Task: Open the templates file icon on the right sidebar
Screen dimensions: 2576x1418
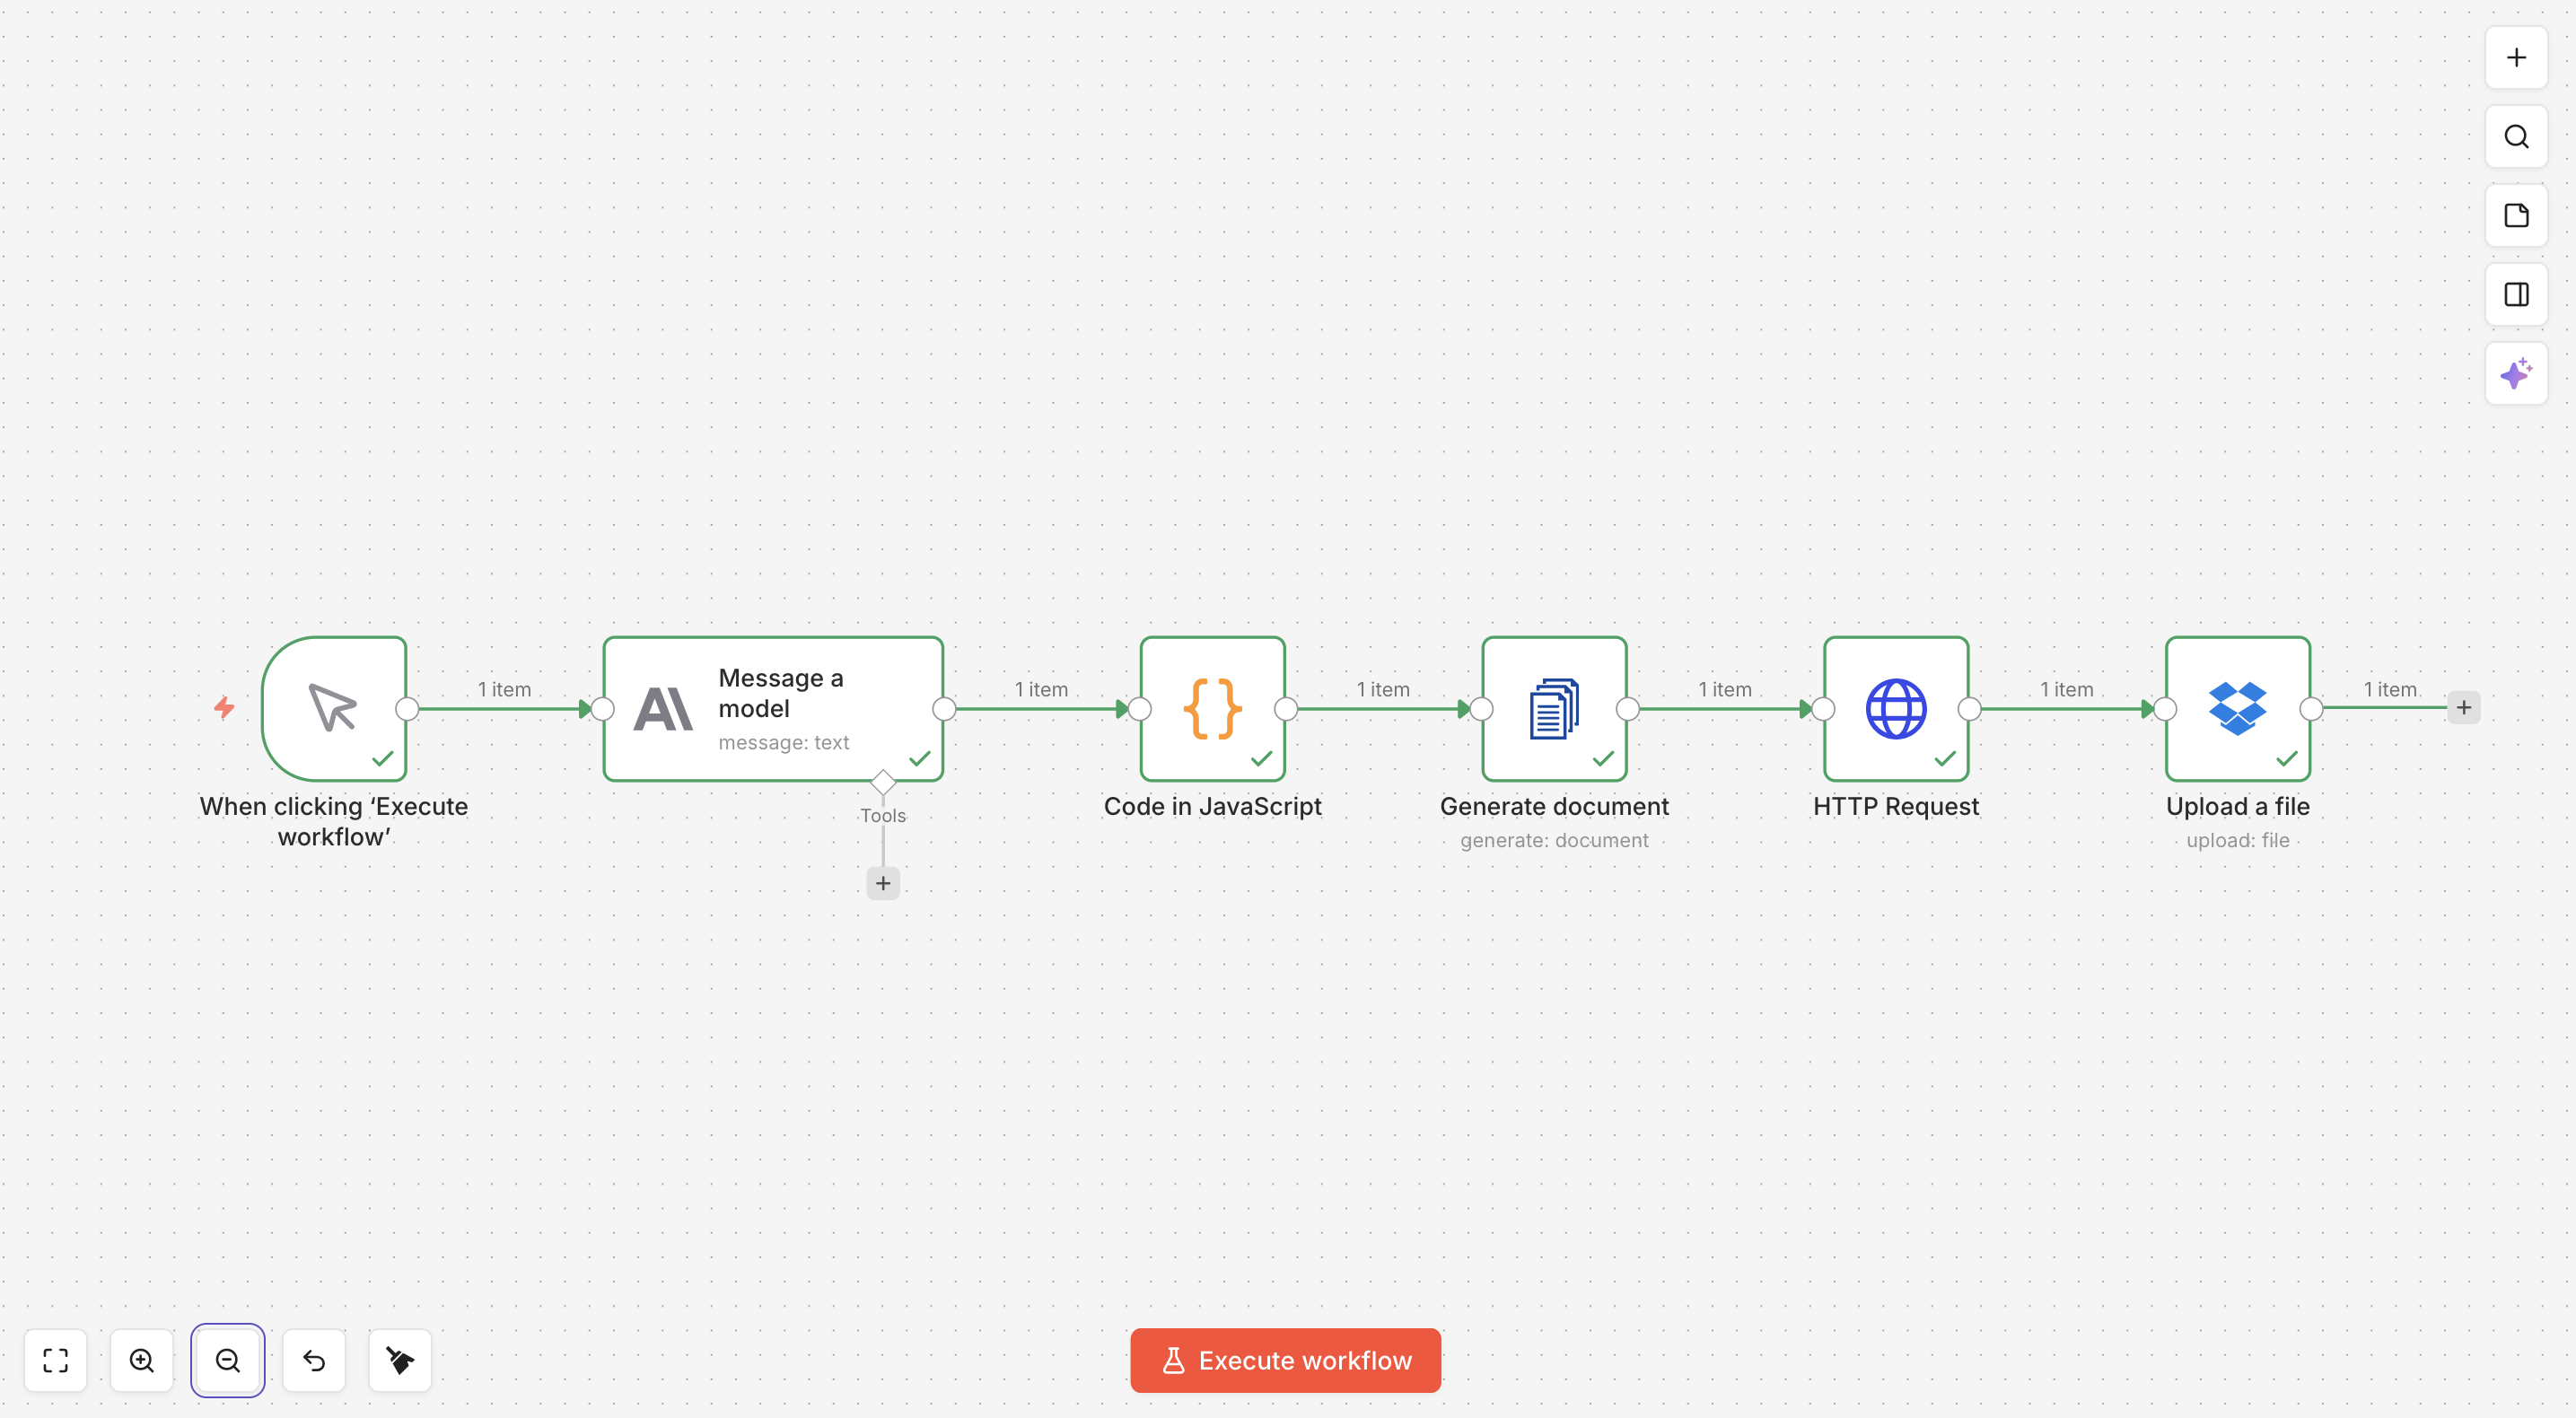Action: 2516,215
